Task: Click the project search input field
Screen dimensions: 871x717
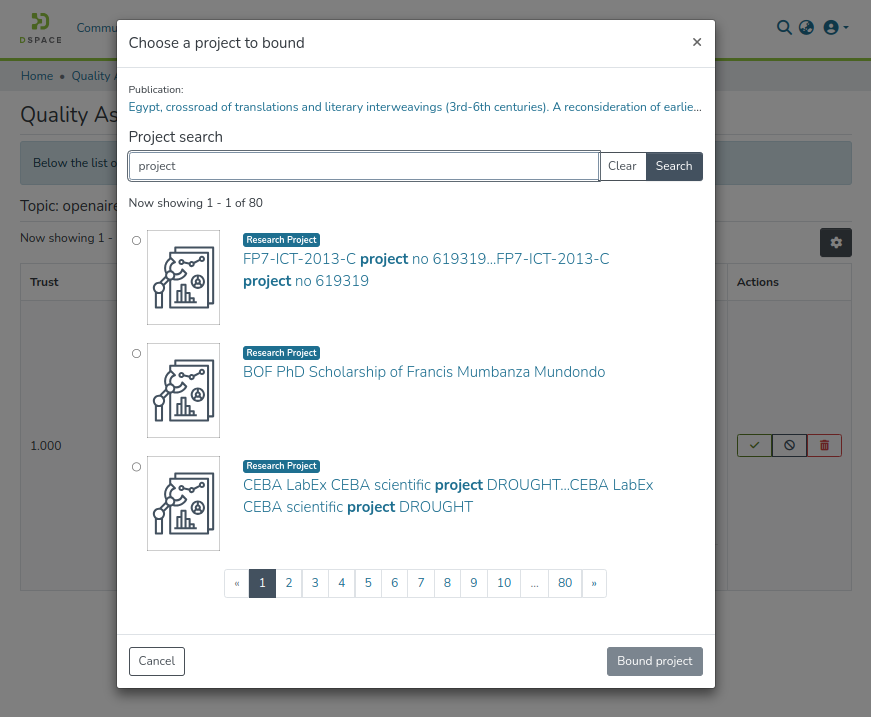Action: (x=364, y=166)
